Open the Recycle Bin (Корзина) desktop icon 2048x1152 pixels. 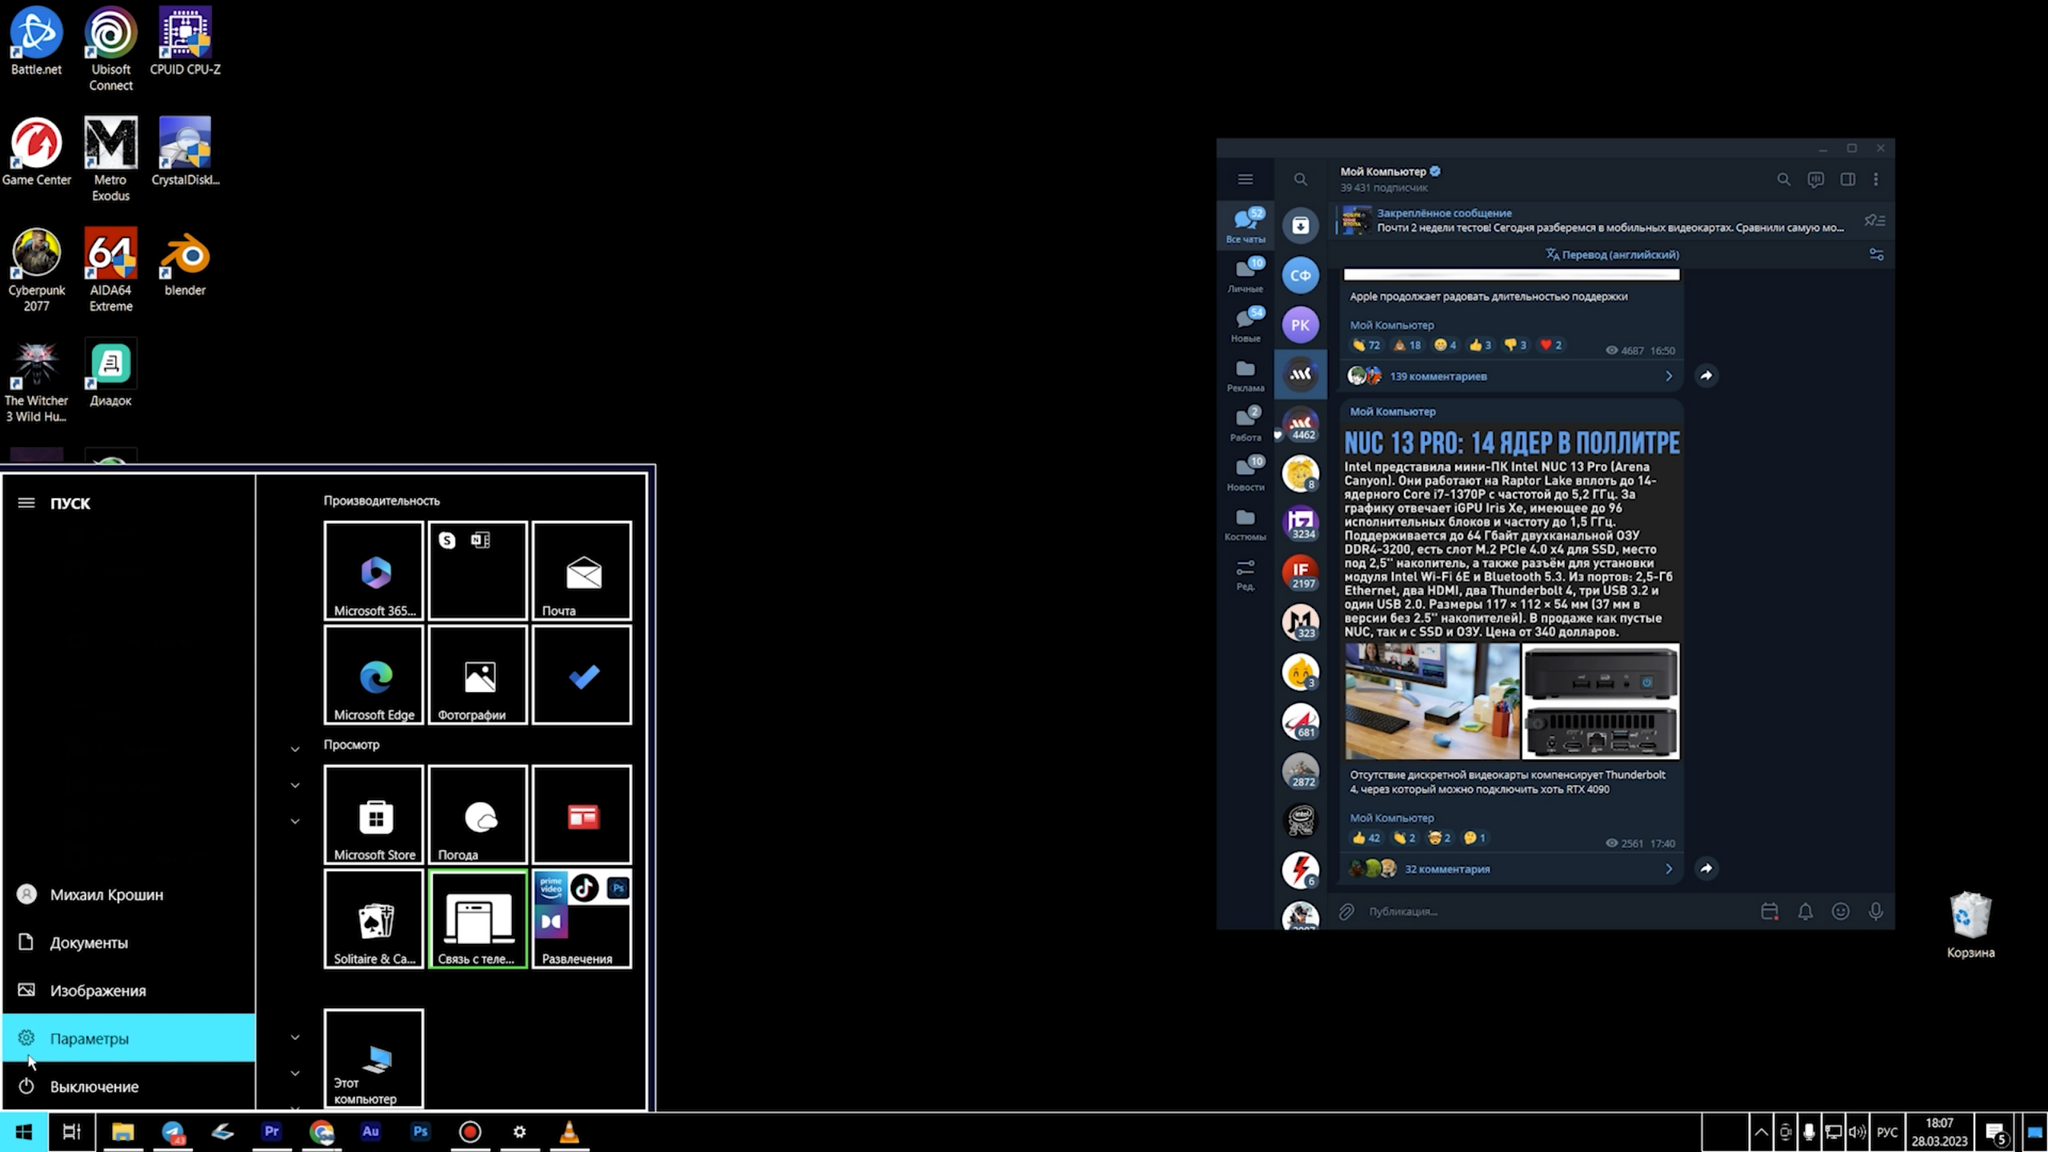pos(1970,925)
